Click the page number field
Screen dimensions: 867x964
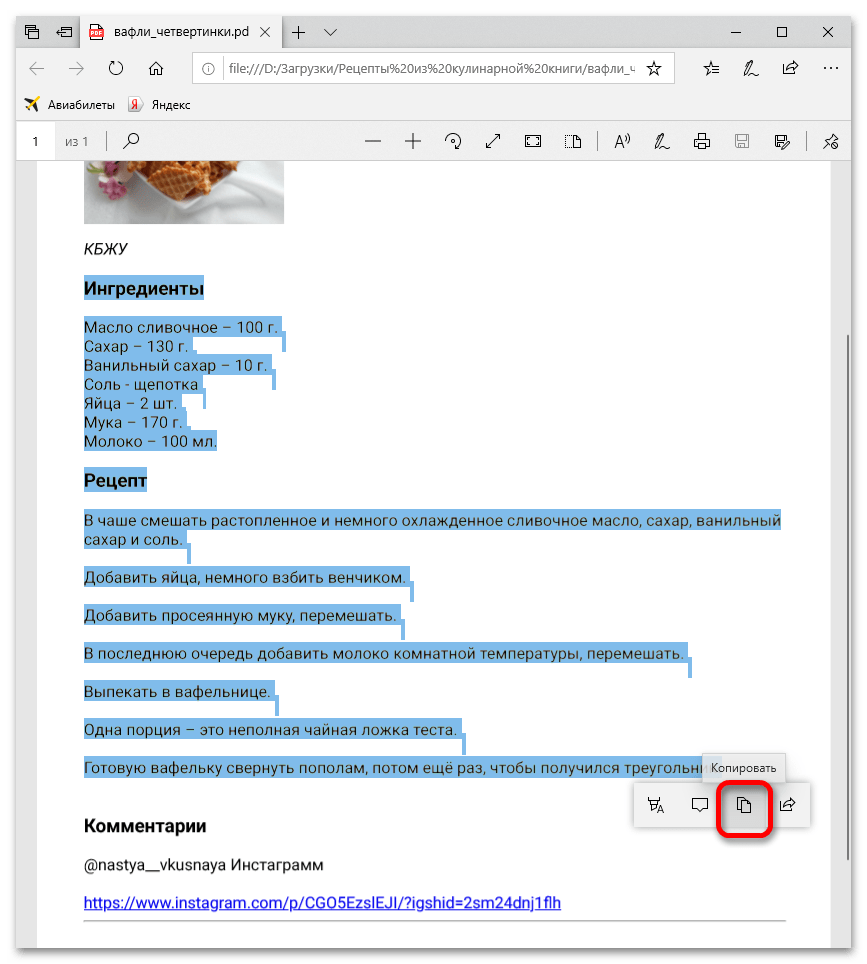point(35,141)
